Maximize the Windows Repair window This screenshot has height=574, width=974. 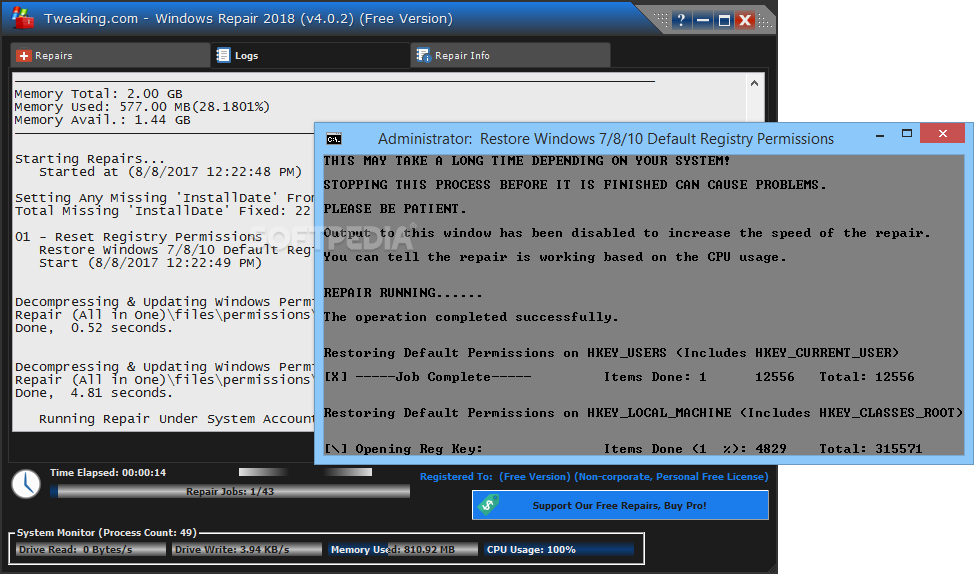pyautogui.click(x=724, y=20)
